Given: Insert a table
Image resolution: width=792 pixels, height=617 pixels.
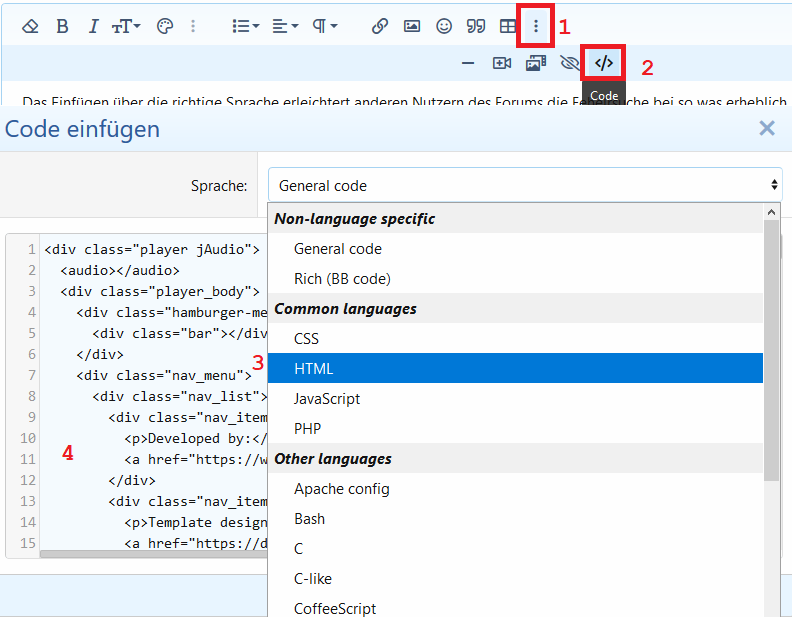Looking at the screenshot, I should coord(508,26).
